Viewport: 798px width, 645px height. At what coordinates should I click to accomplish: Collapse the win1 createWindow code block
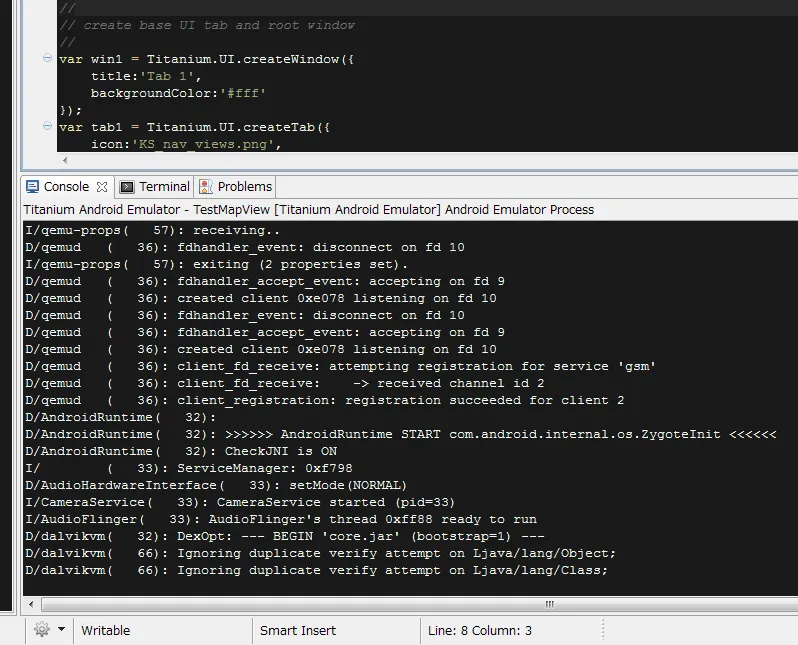tap(48, 59)
